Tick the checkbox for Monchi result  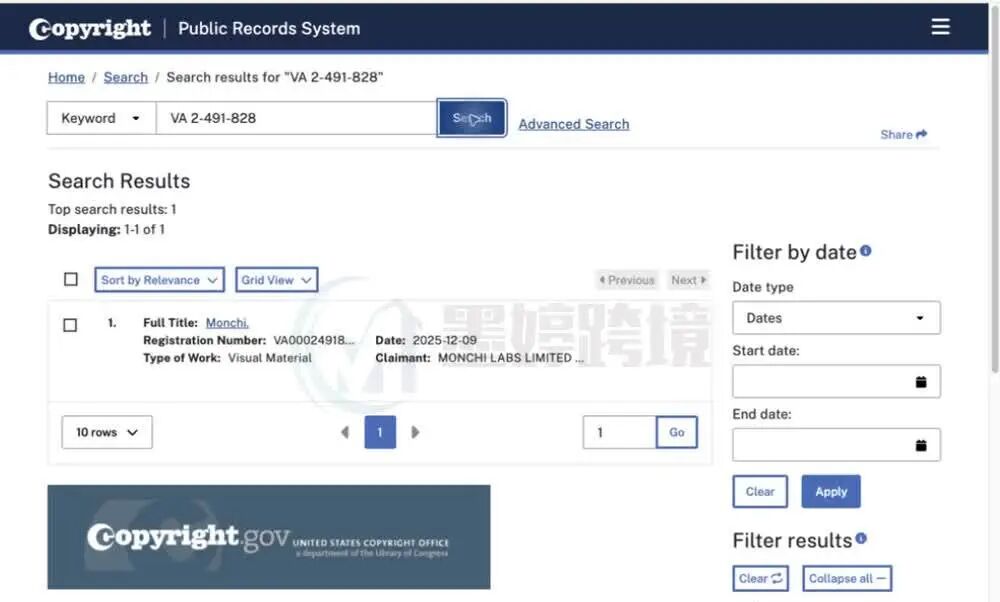70,325
